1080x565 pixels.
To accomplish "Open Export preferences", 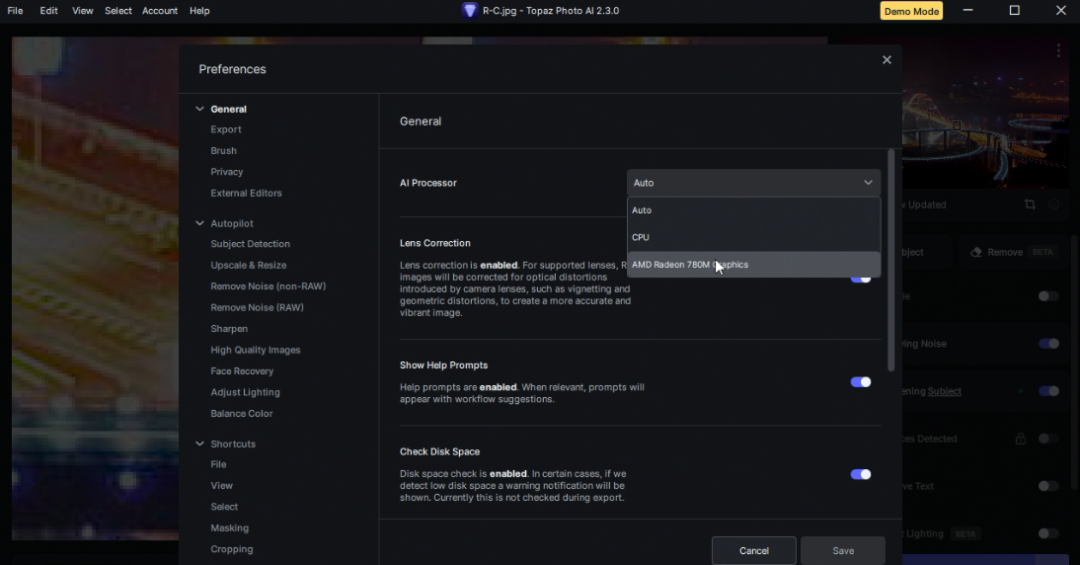I will click(x=226, y=130).
